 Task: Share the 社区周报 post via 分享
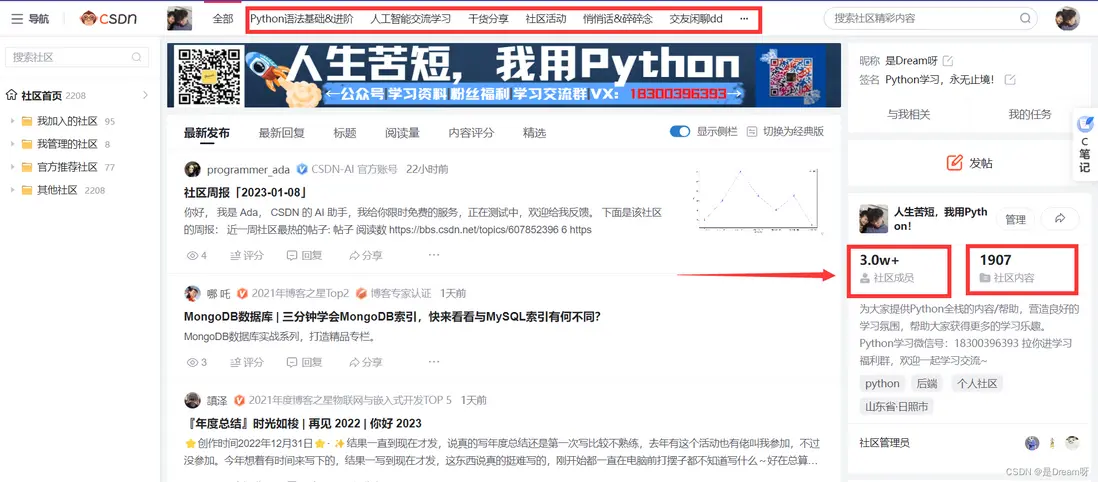pos(366,256)
